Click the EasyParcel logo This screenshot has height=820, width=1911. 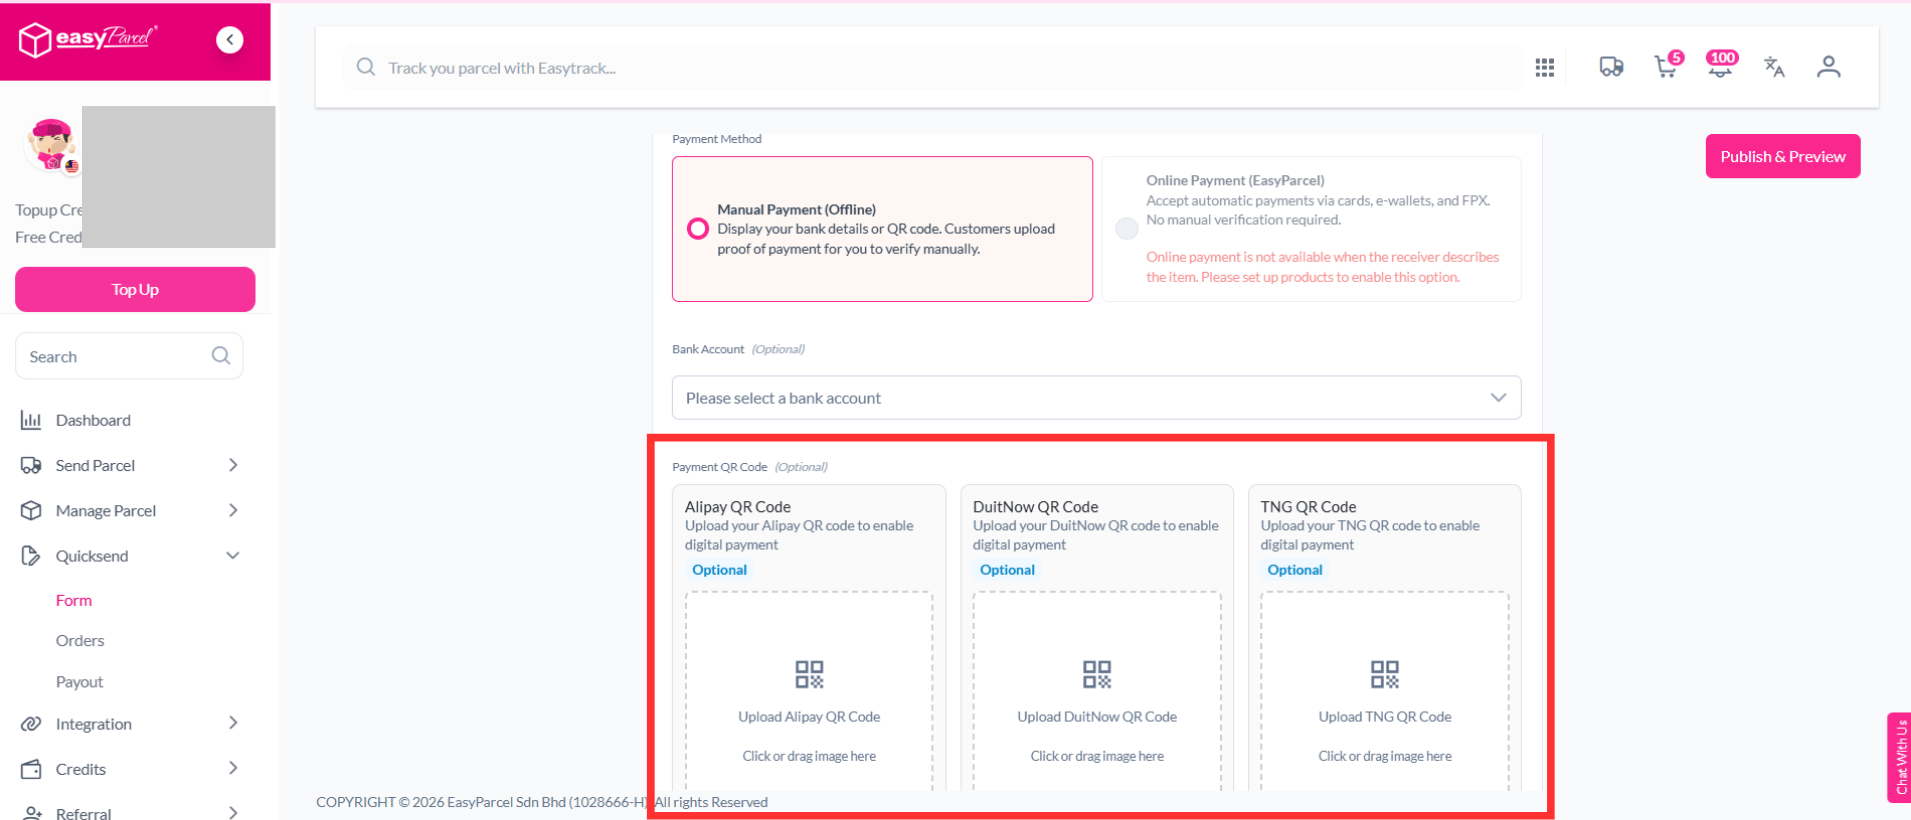[x=88, y=40]
